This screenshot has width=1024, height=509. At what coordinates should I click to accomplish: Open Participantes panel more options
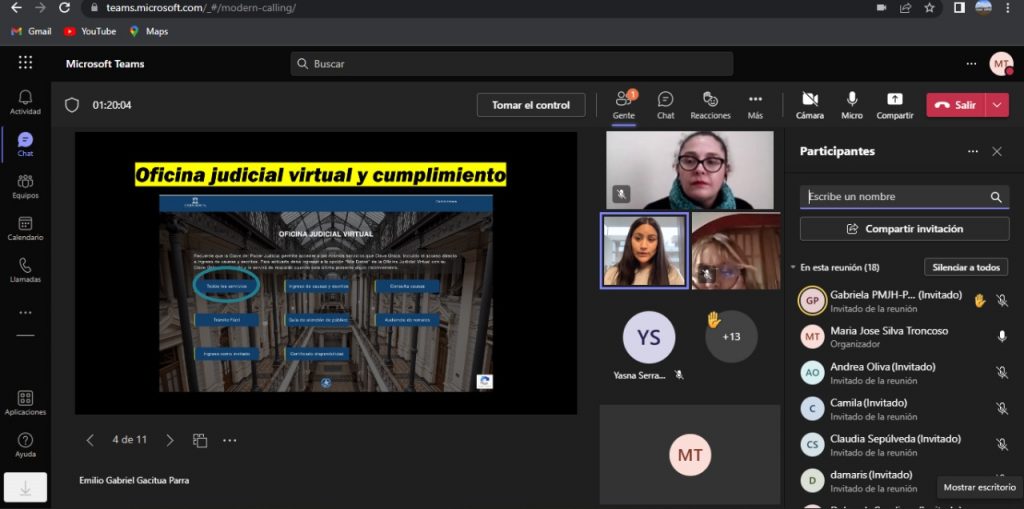coord(973,152)
